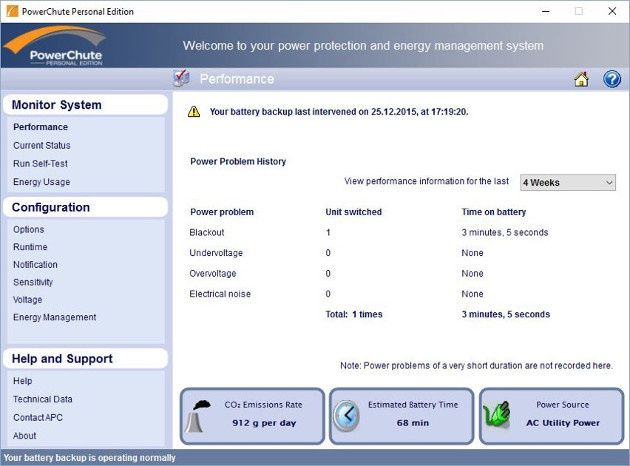Go to the Home page icon
This screenshot has width=630, height=466.
click(x=581, y=79)
